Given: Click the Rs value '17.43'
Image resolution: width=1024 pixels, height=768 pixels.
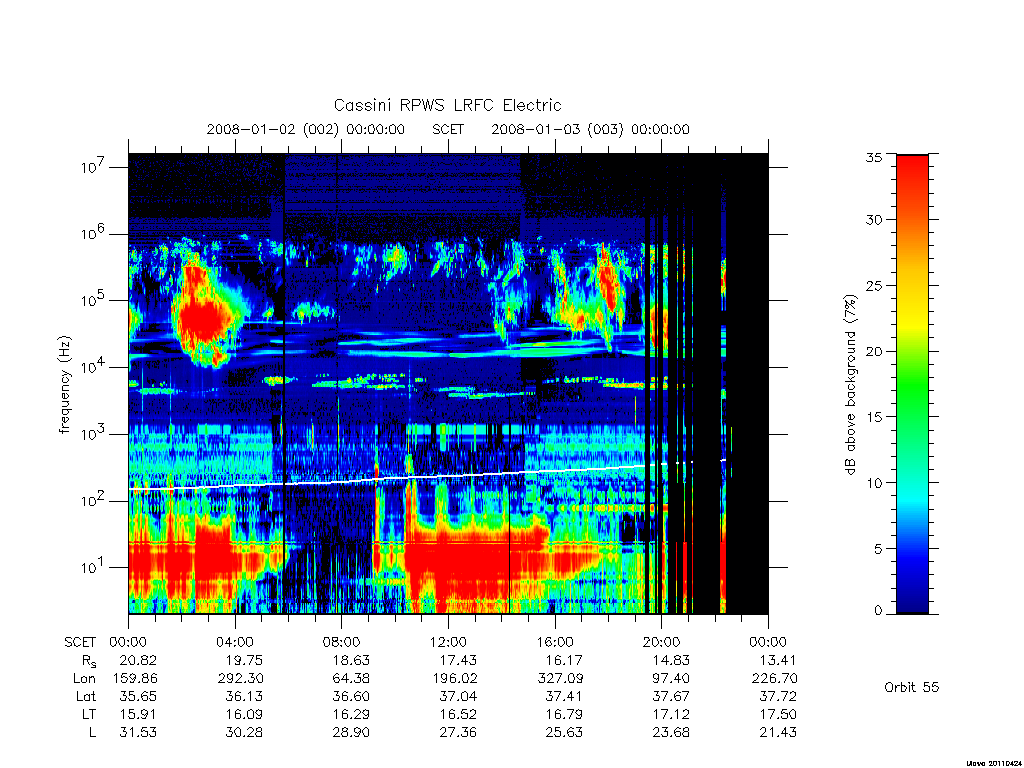Looking at the screenshot, I should (458, 660).
